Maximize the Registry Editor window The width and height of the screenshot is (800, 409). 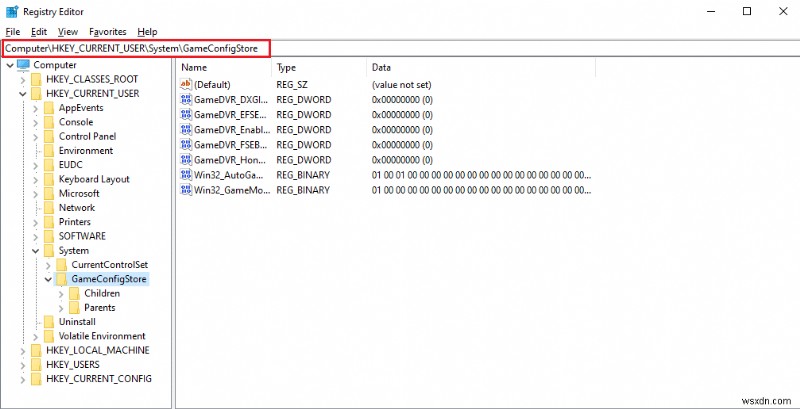747,11
